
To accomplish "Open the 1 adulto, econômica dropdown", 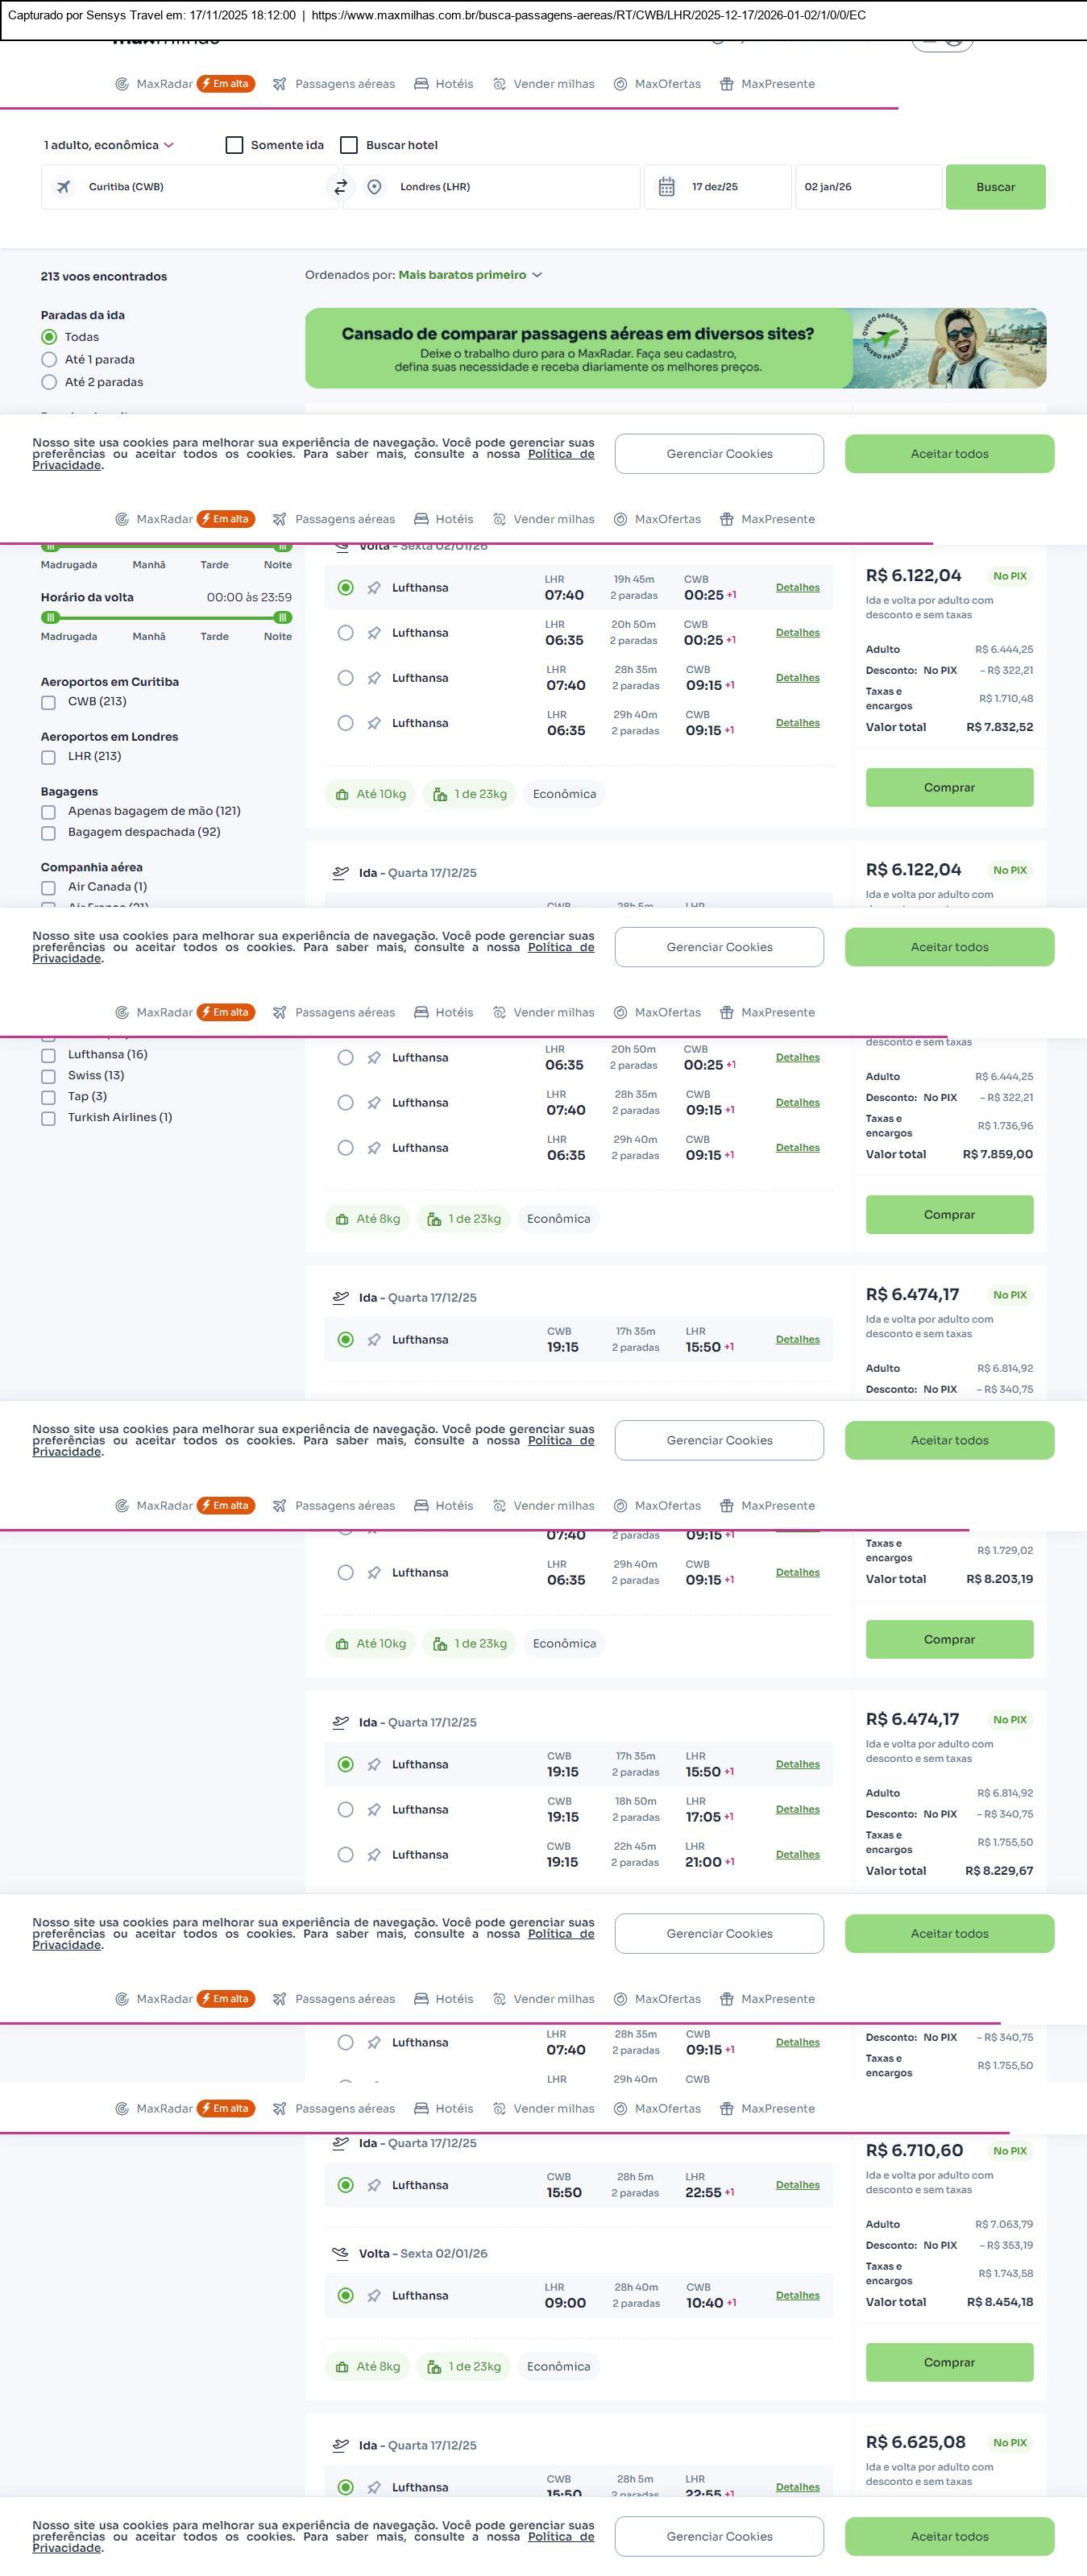I will click(x=108, y=145).
